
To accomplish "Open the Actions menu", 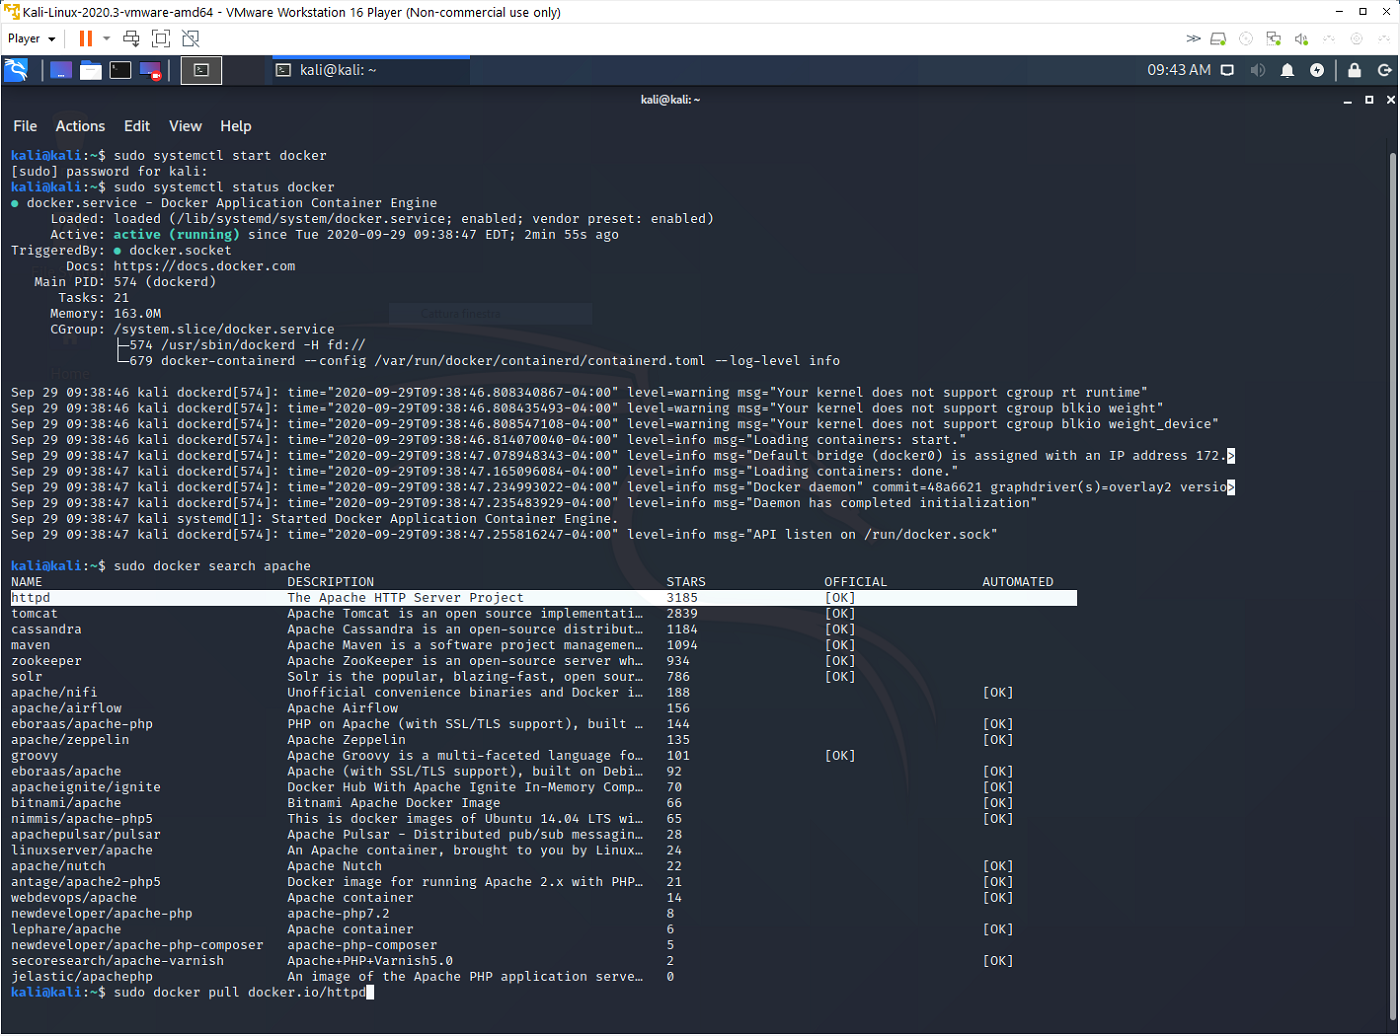I will 80,126.
